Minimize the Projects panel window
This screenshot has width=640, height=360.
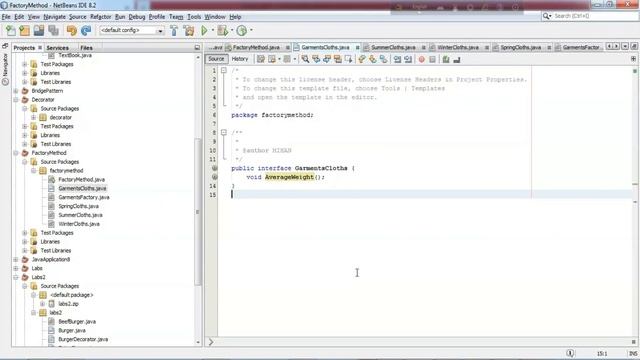click(197, 48)
